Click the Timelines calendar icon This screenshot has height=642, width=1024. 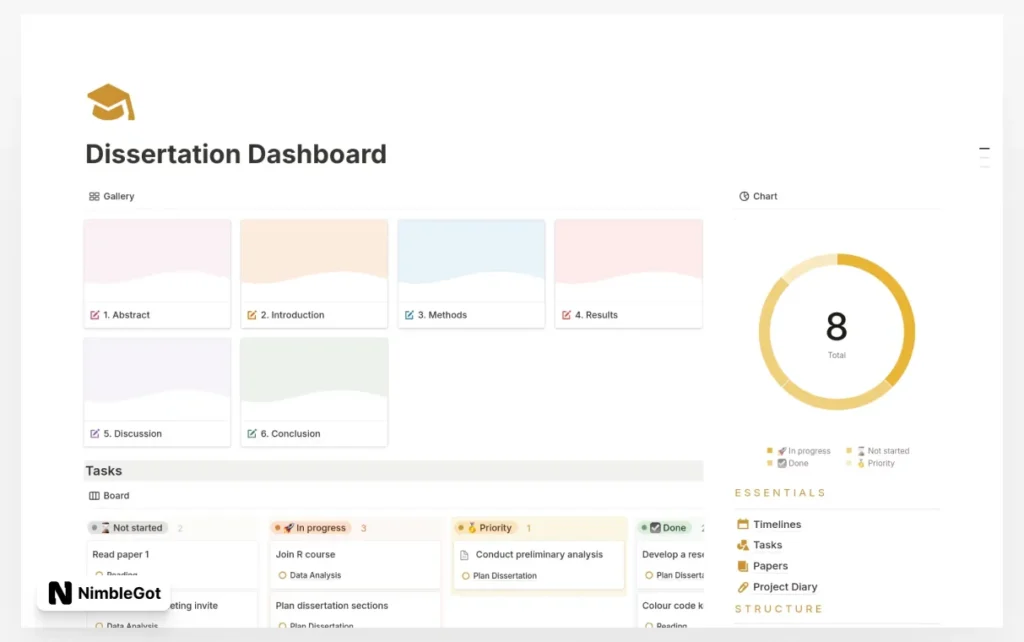click(743, 524)
